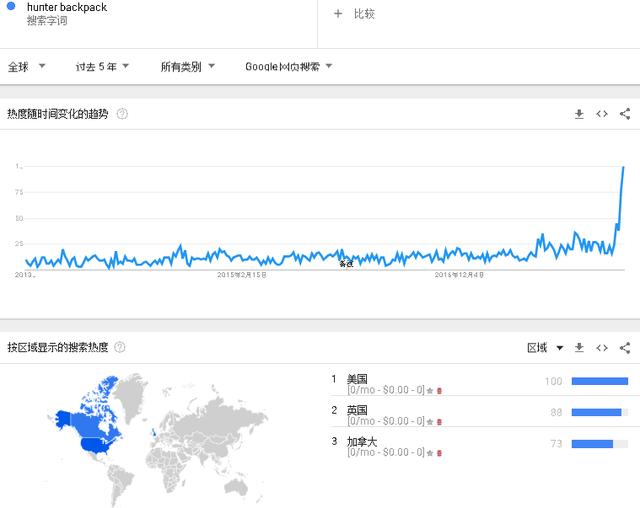This screenshot has width=640, height=508.
Task: Open help icon next to 按区域显示的搜索热度
Action: pos(120,347)
